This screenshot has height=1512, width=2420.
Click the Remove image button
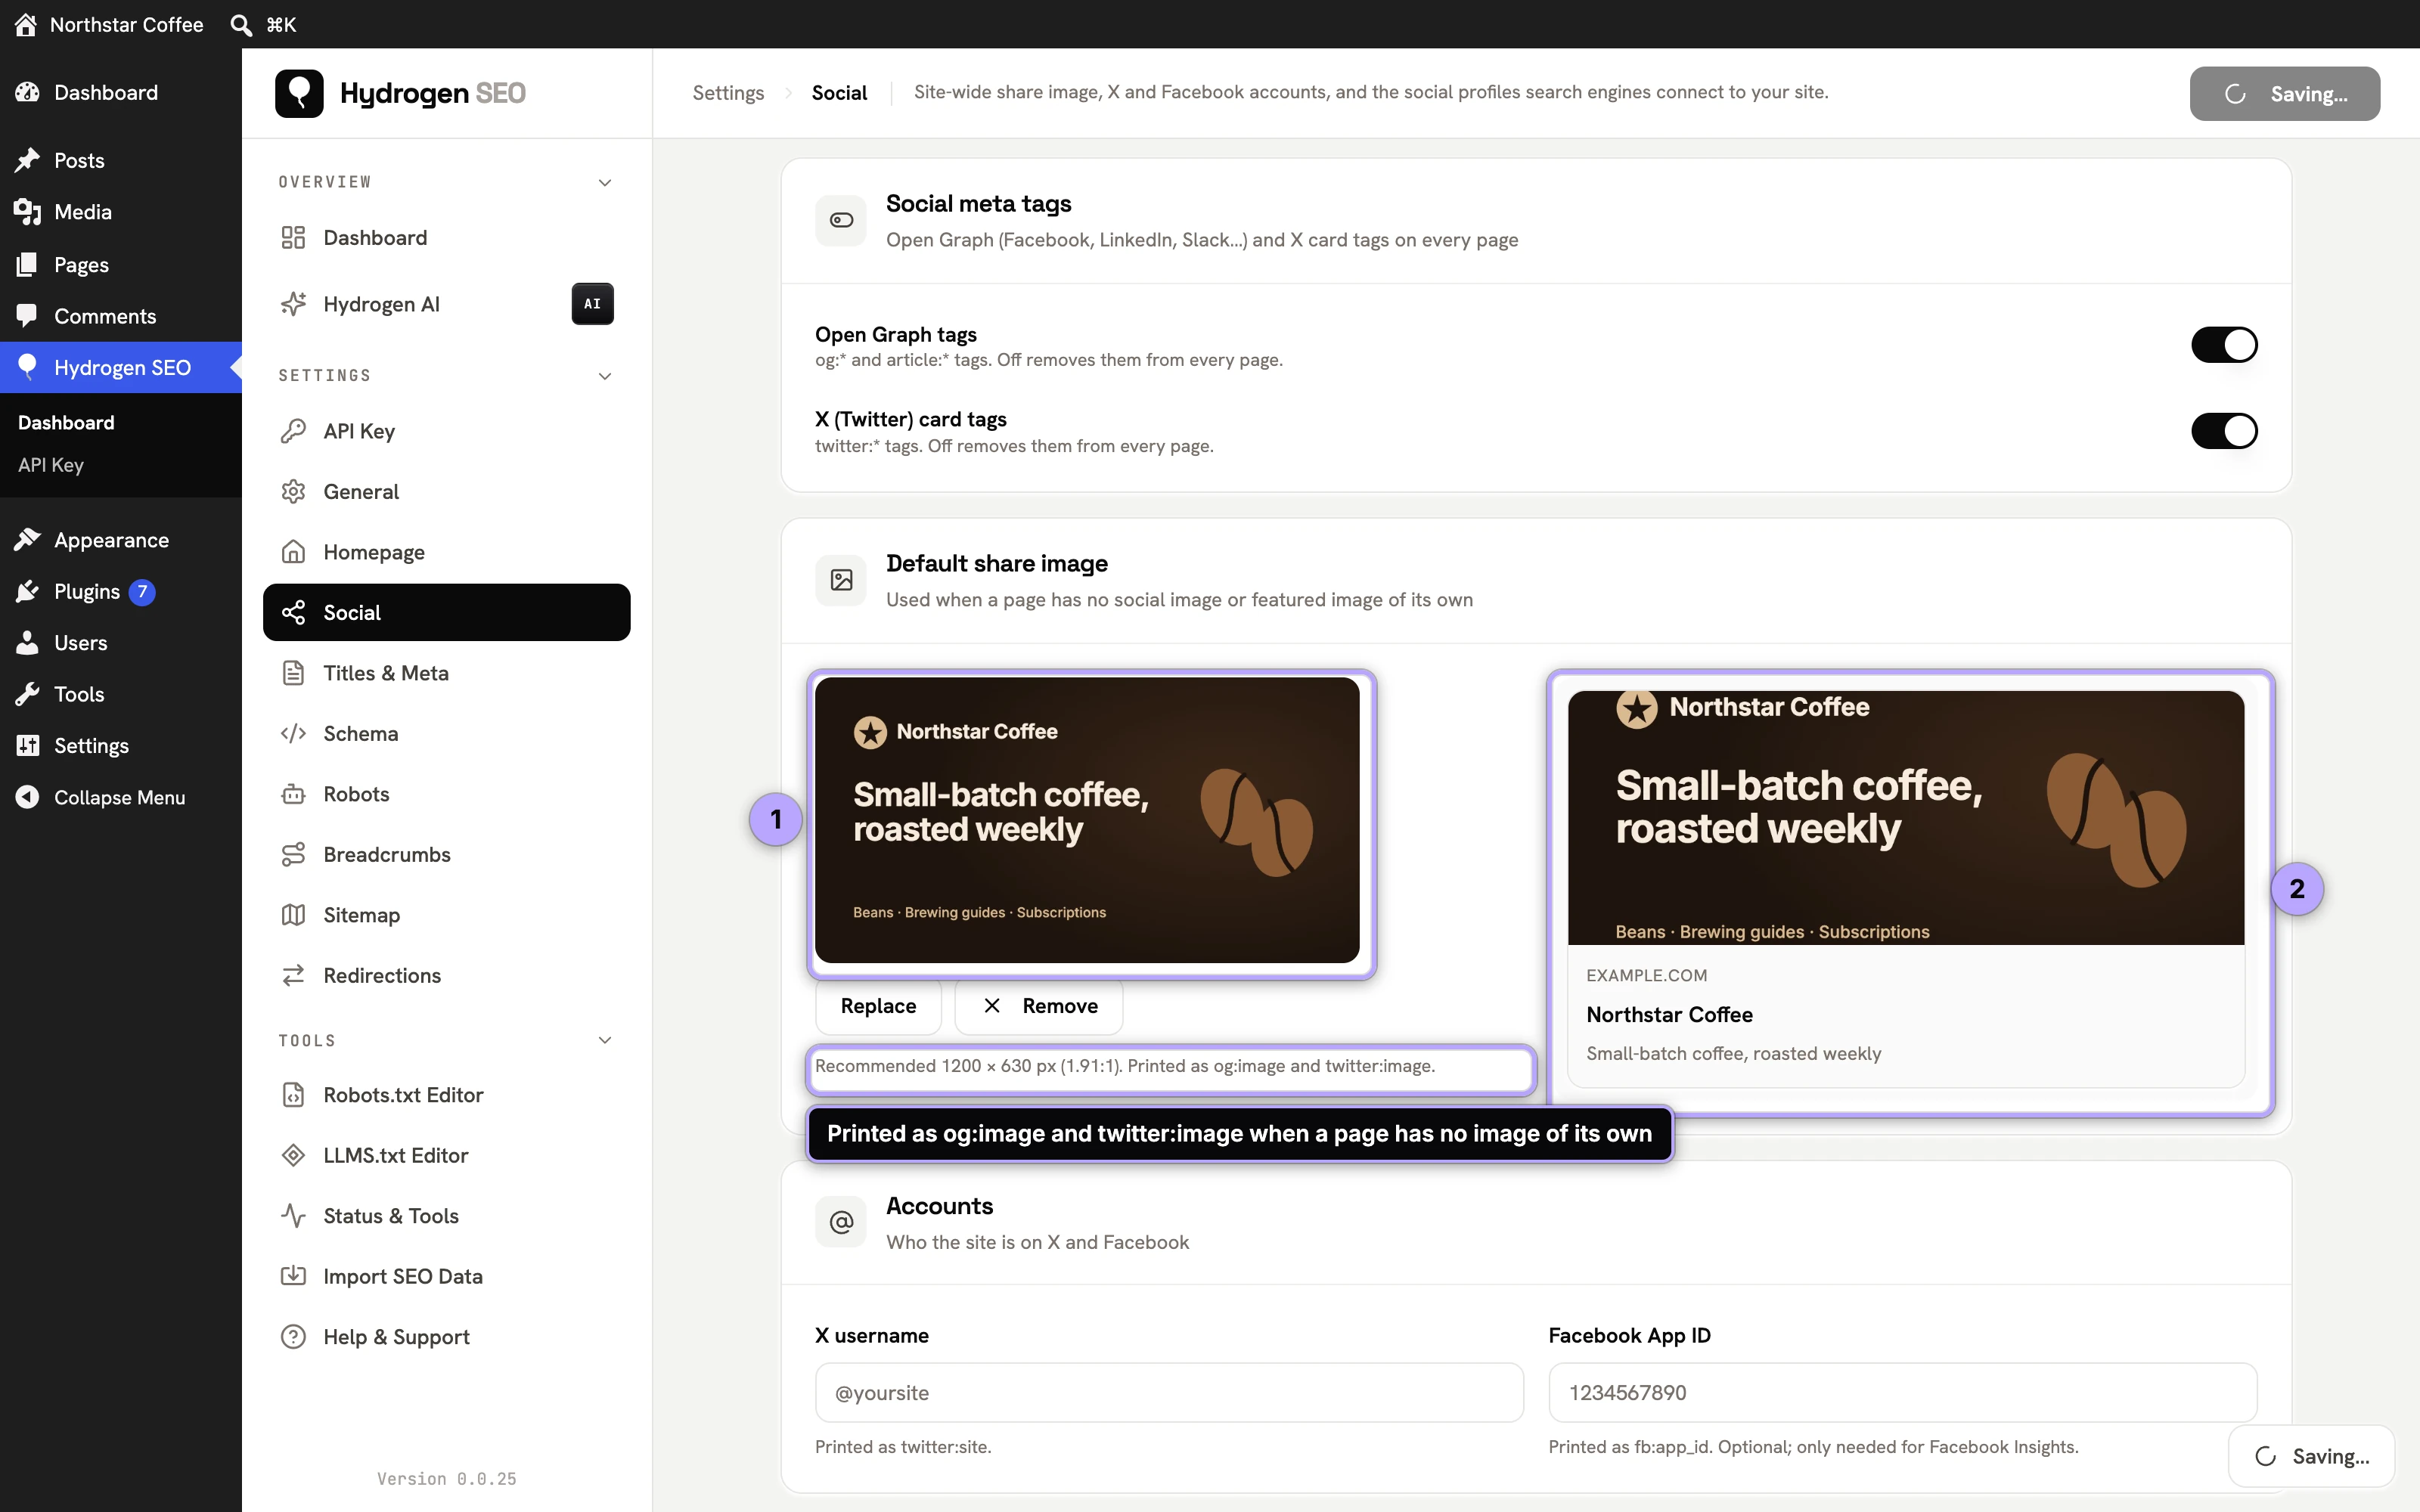pyautogui.click(x=1039, y=1006)
